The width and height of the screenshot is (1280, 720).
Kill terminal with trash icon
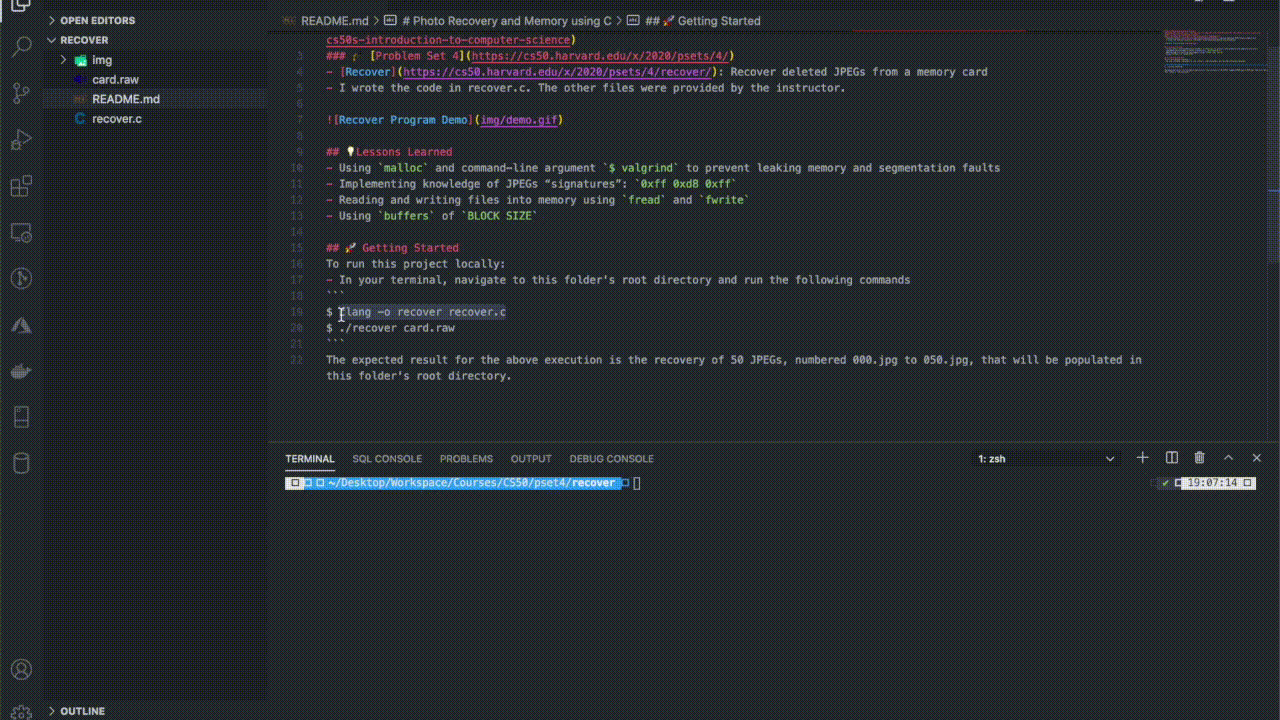(x=1200, y=458)
